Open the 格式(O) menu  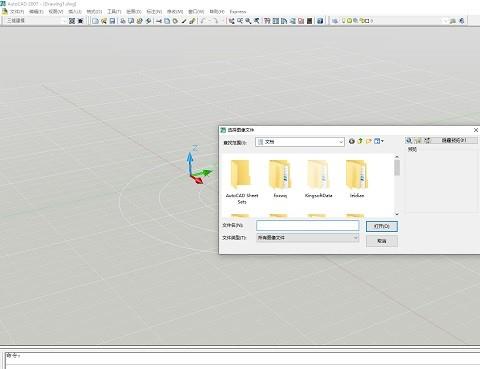coord(94,12)
